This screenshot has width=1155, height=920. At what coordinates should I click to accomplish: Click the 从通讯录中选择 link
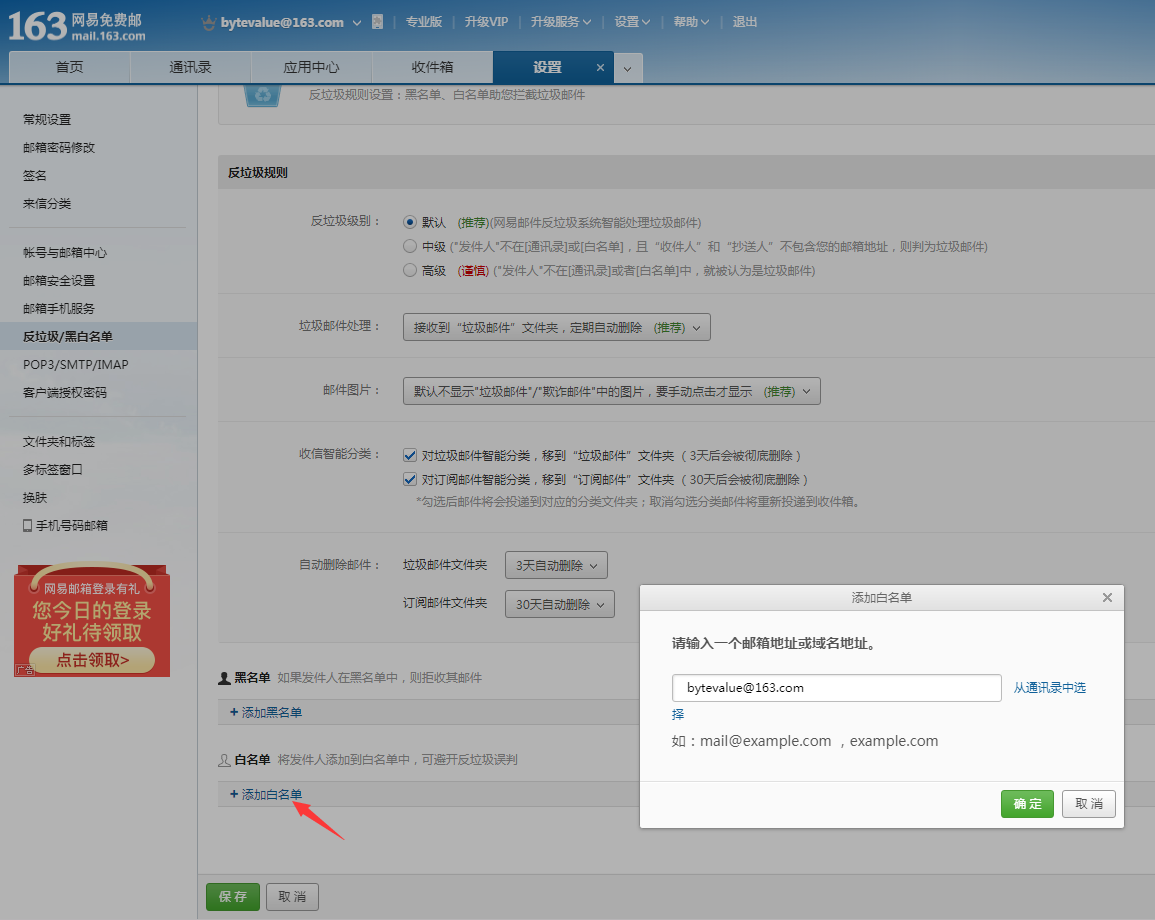(1049, 688)
